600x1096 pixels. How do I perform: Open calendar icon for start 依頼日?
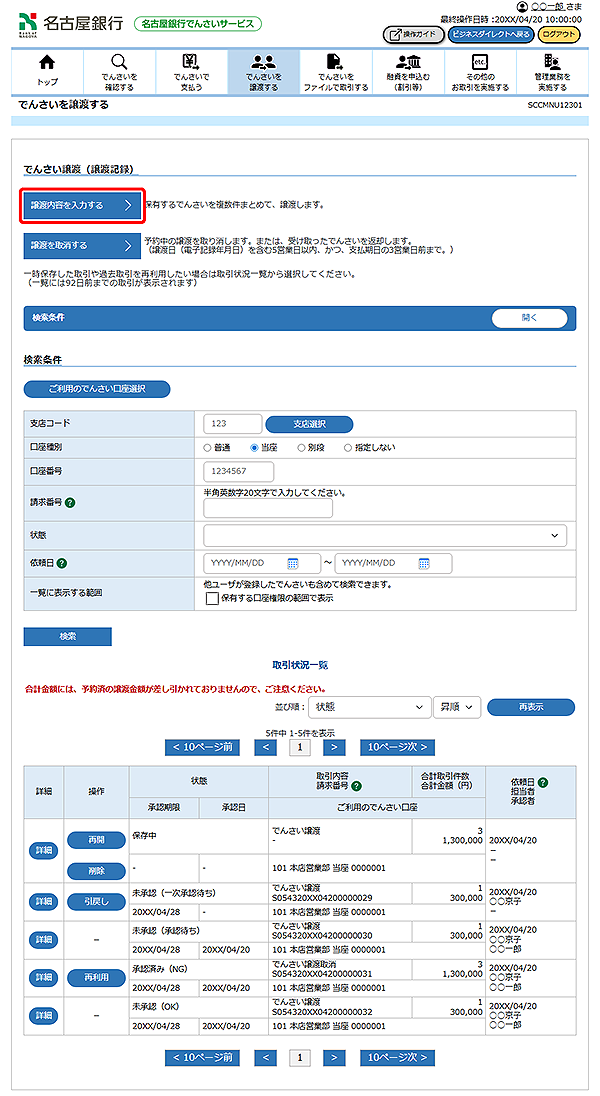293,563
